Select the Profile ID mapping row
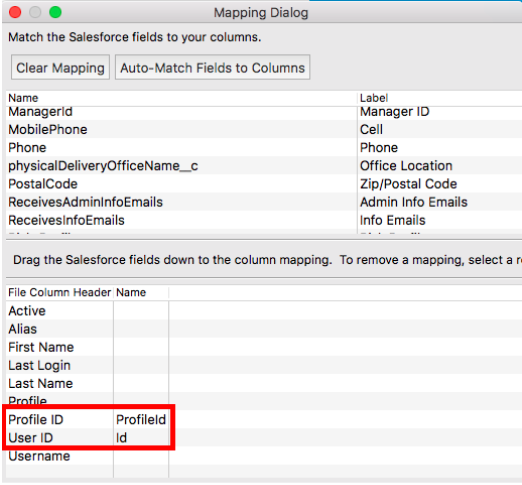The width and height of the screenshot is (522, 485). click(x=264, y=420)
